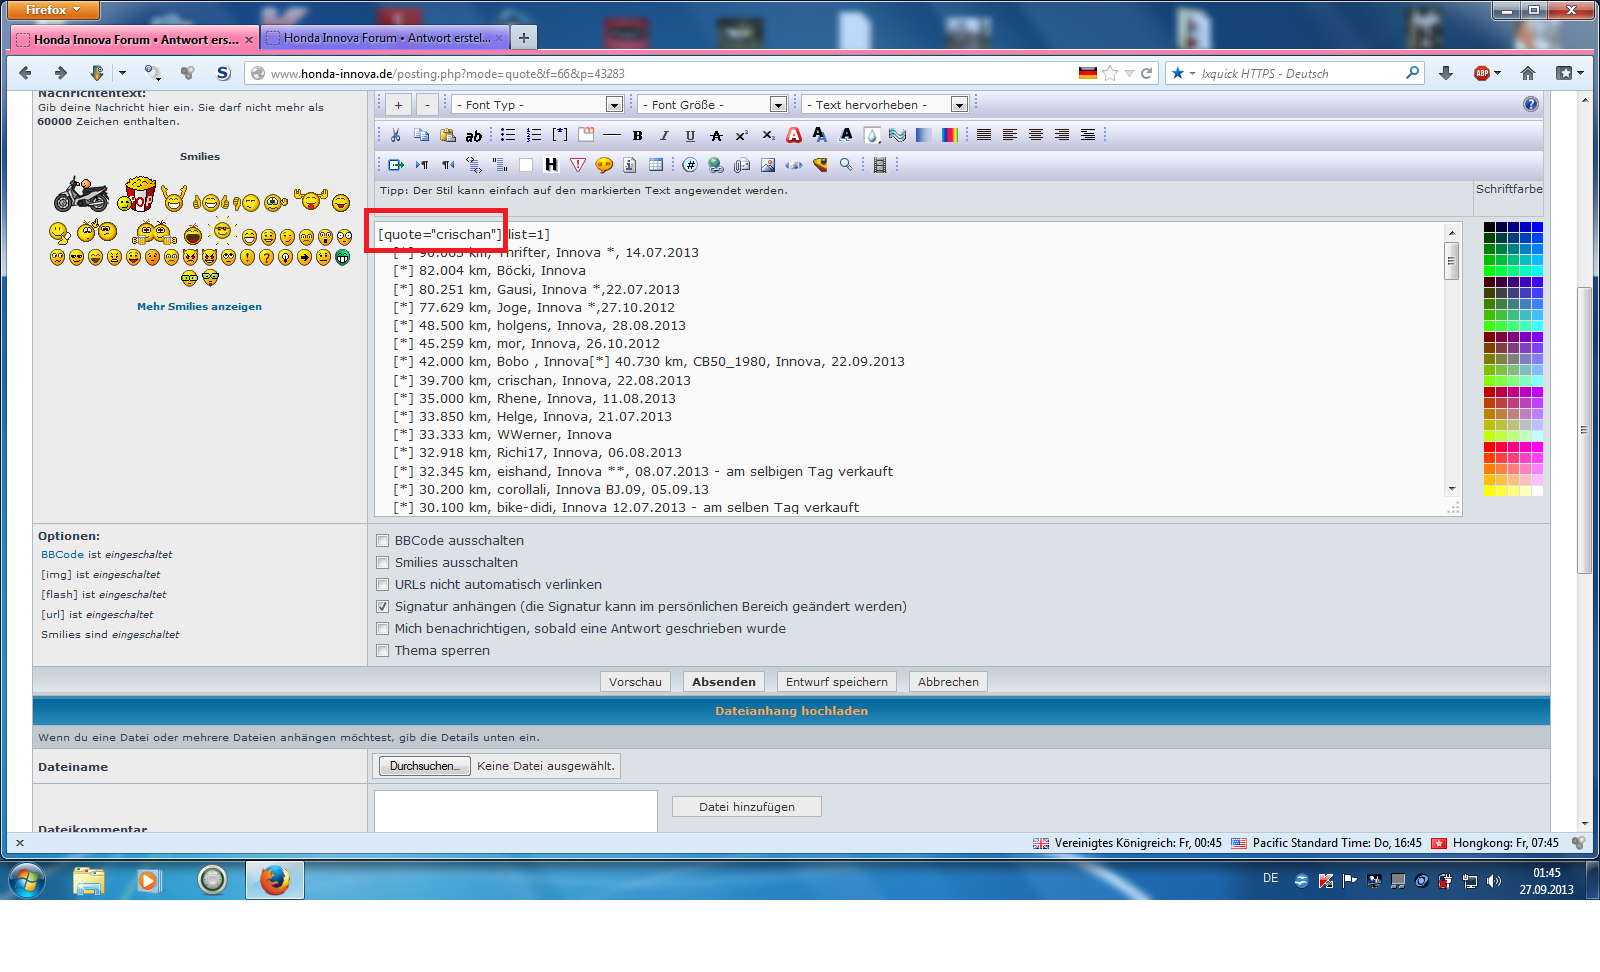Switch to the second Honda Innova Forum tab
Image resolution: width=1600 pixels, height=972 pixels.
(x=387, y=38)
